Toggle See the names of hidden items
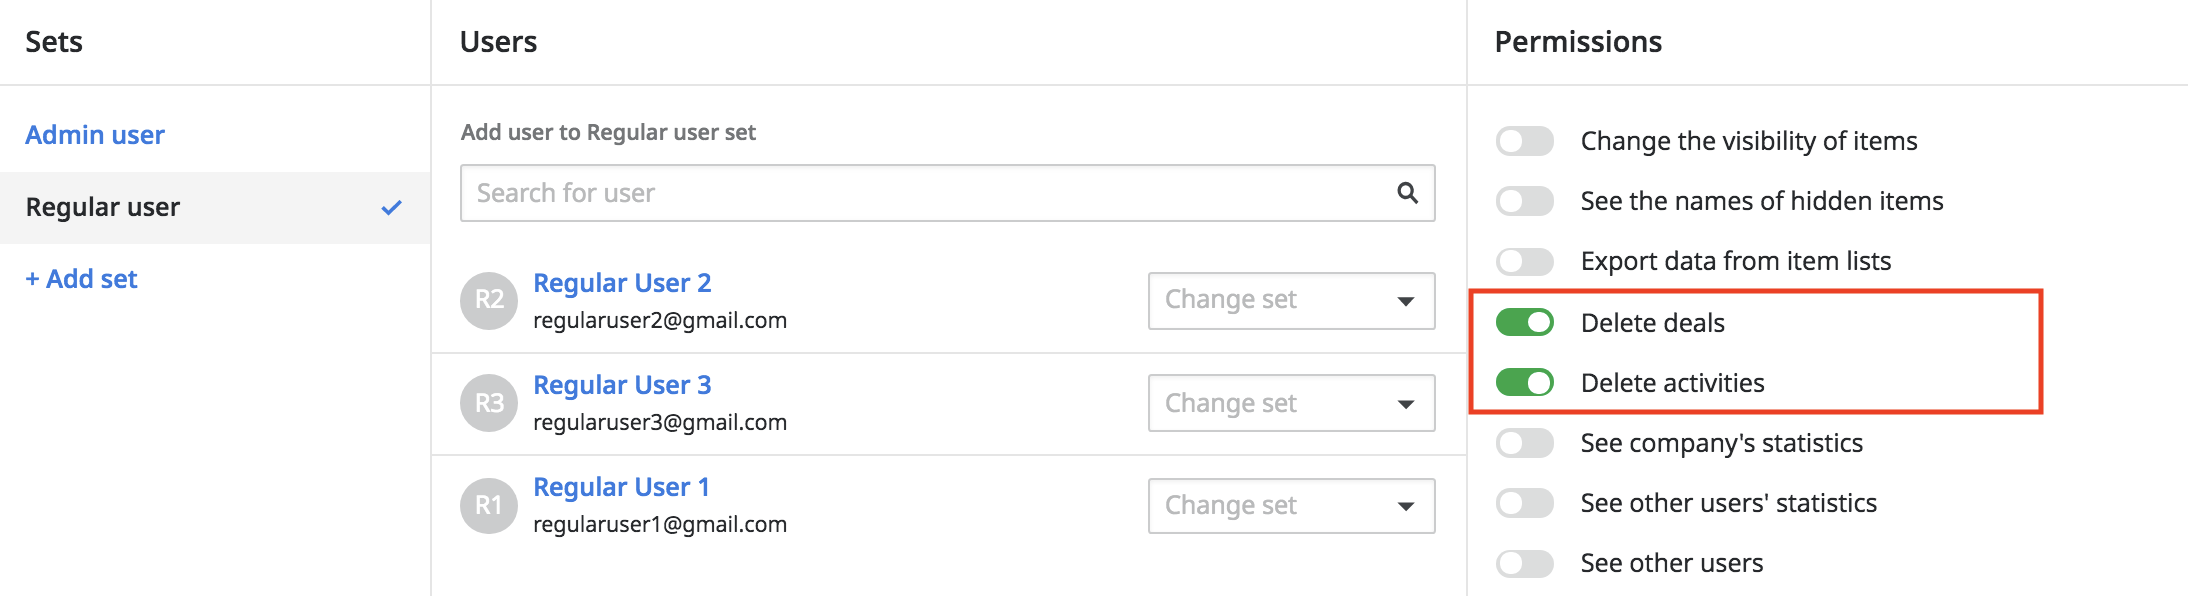 [1524, 201]
